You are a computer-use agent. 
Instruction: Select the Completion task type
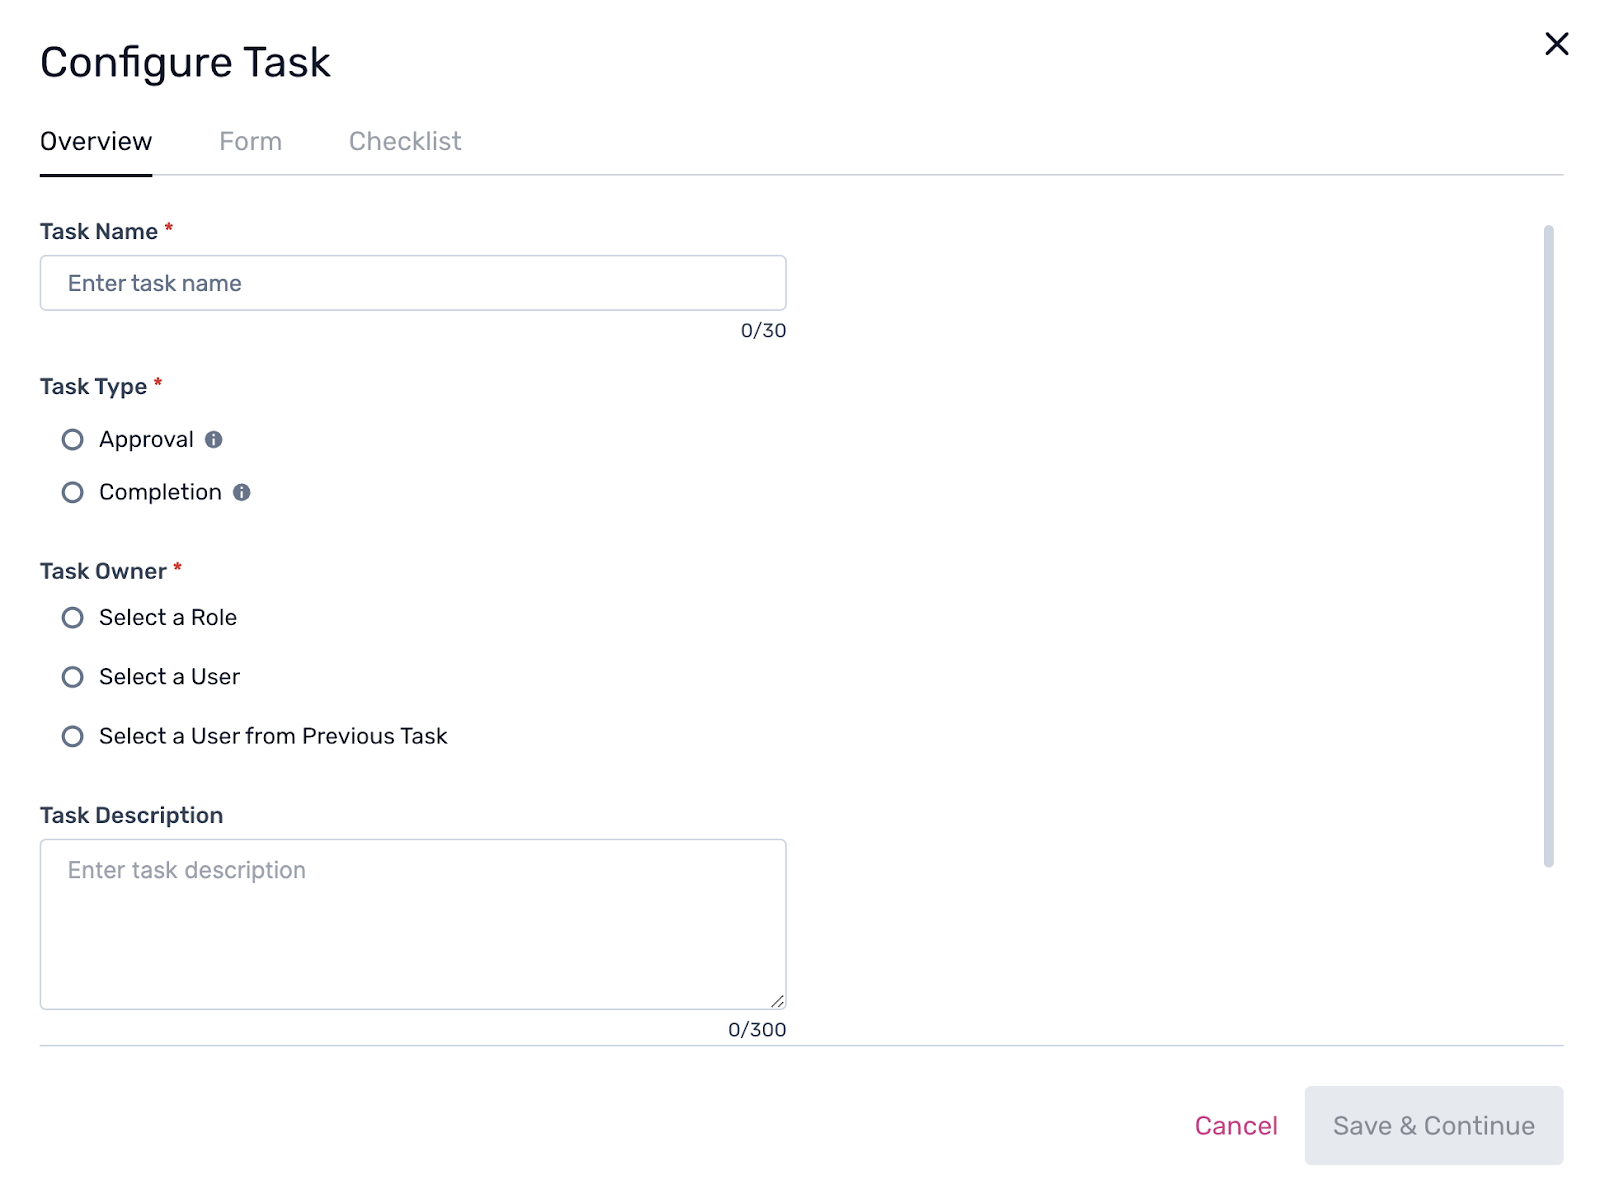tap(73, 492)
